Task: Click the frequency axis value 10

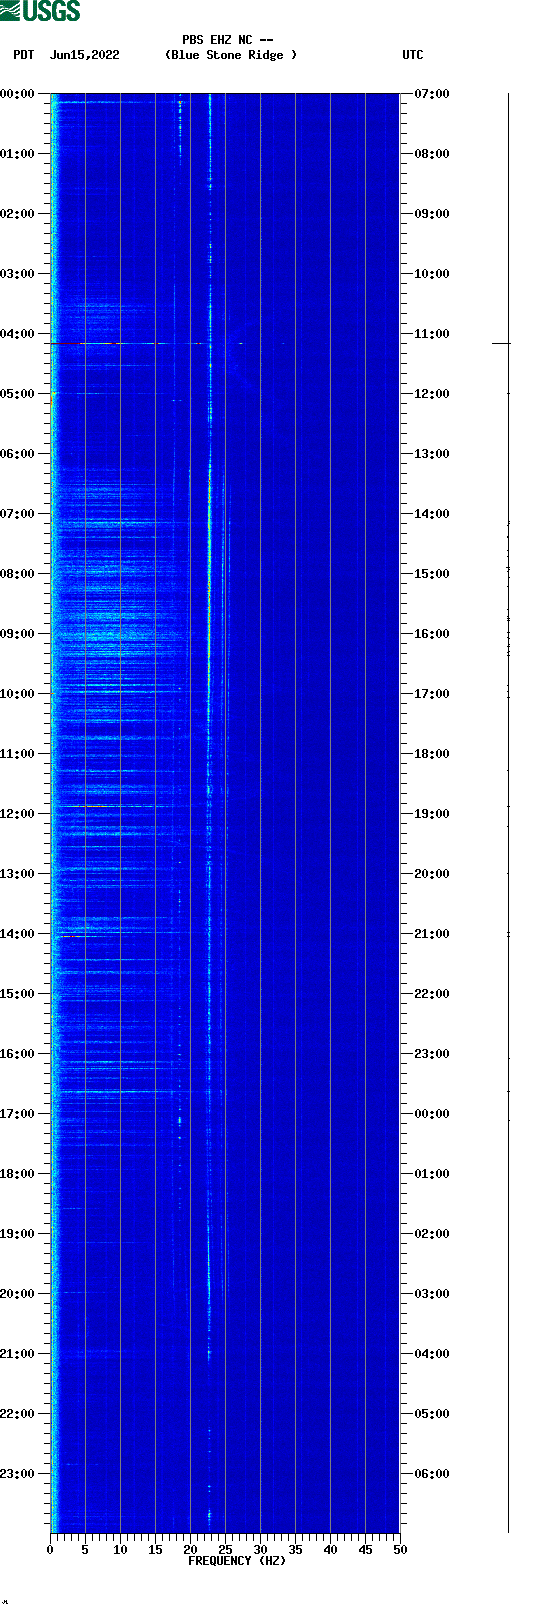Action: pyautogui.click(x=120, y=1550)
